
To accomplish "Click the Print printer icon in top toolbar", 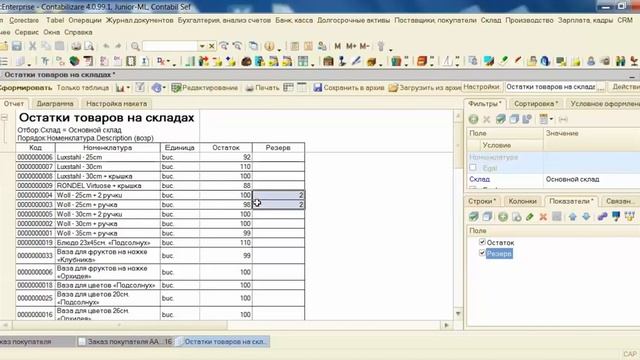I will [x=76, y=46].
